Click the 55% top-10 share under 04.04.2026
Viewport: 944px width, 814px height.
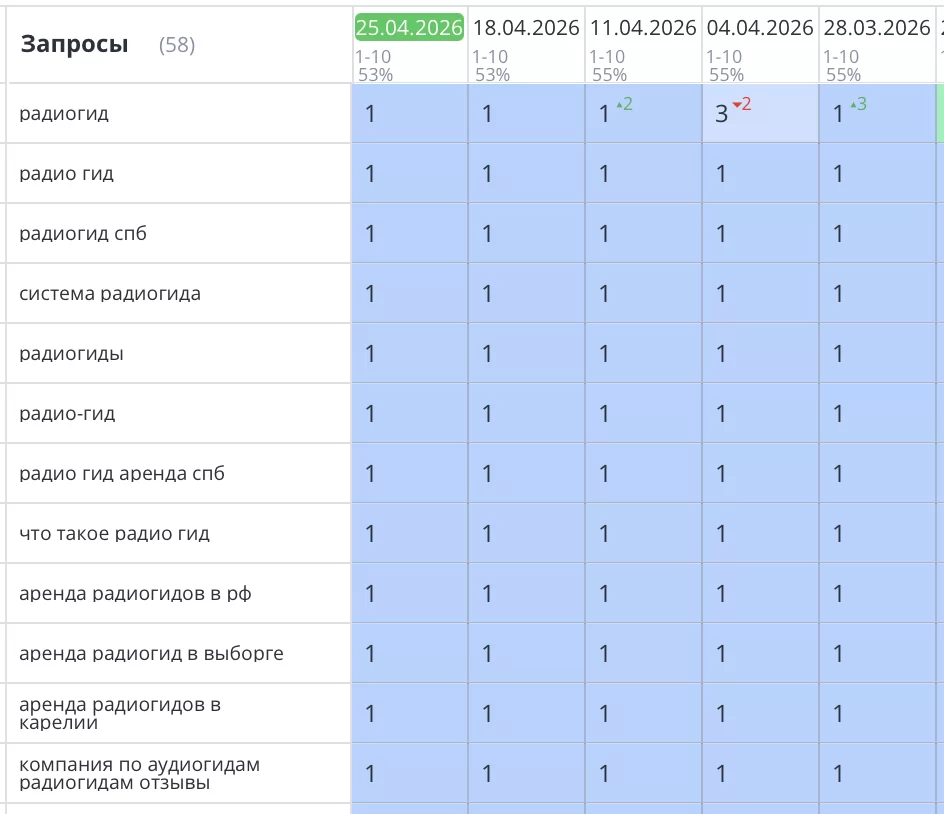point(726,75)
